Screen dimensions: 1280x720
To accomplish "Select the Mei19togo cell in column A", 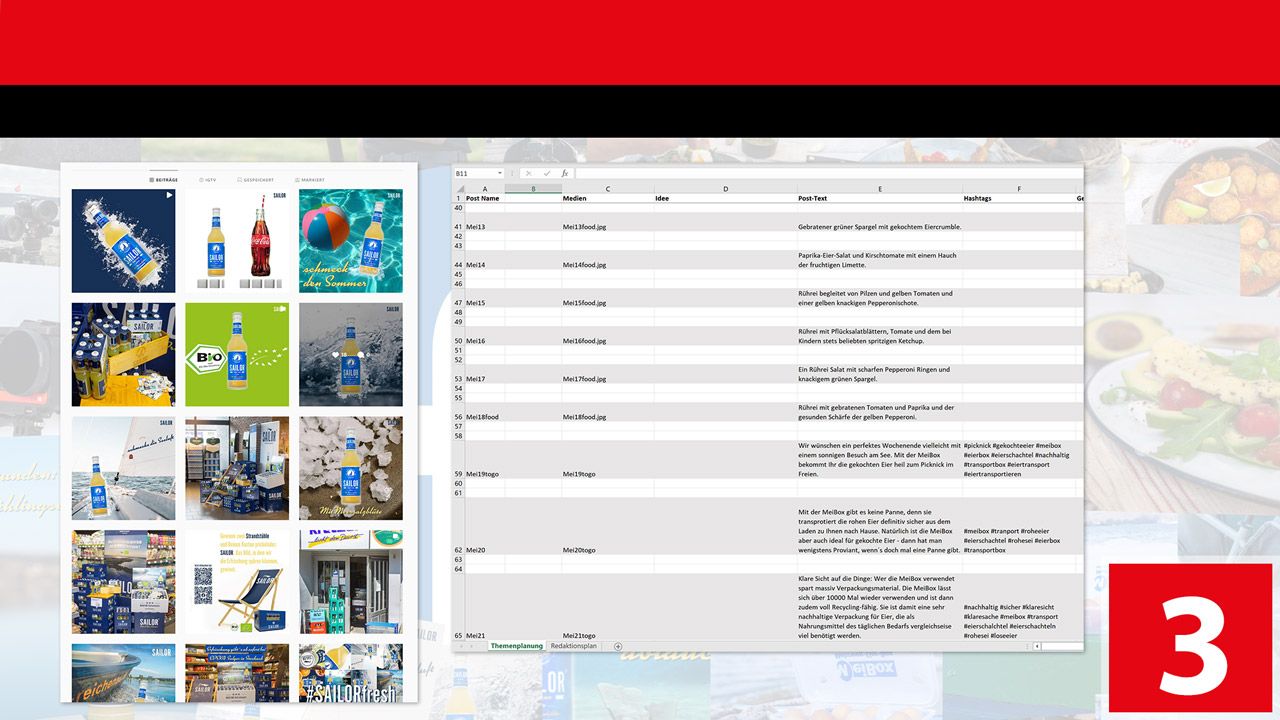I will (x=484, y=473).
